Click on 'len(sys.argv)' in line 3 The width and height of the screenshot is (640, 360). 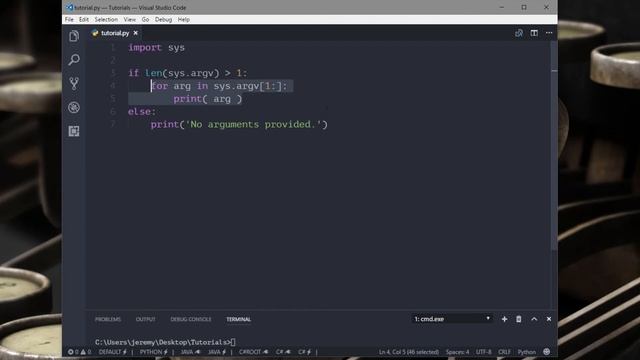(x=182, y=73)
